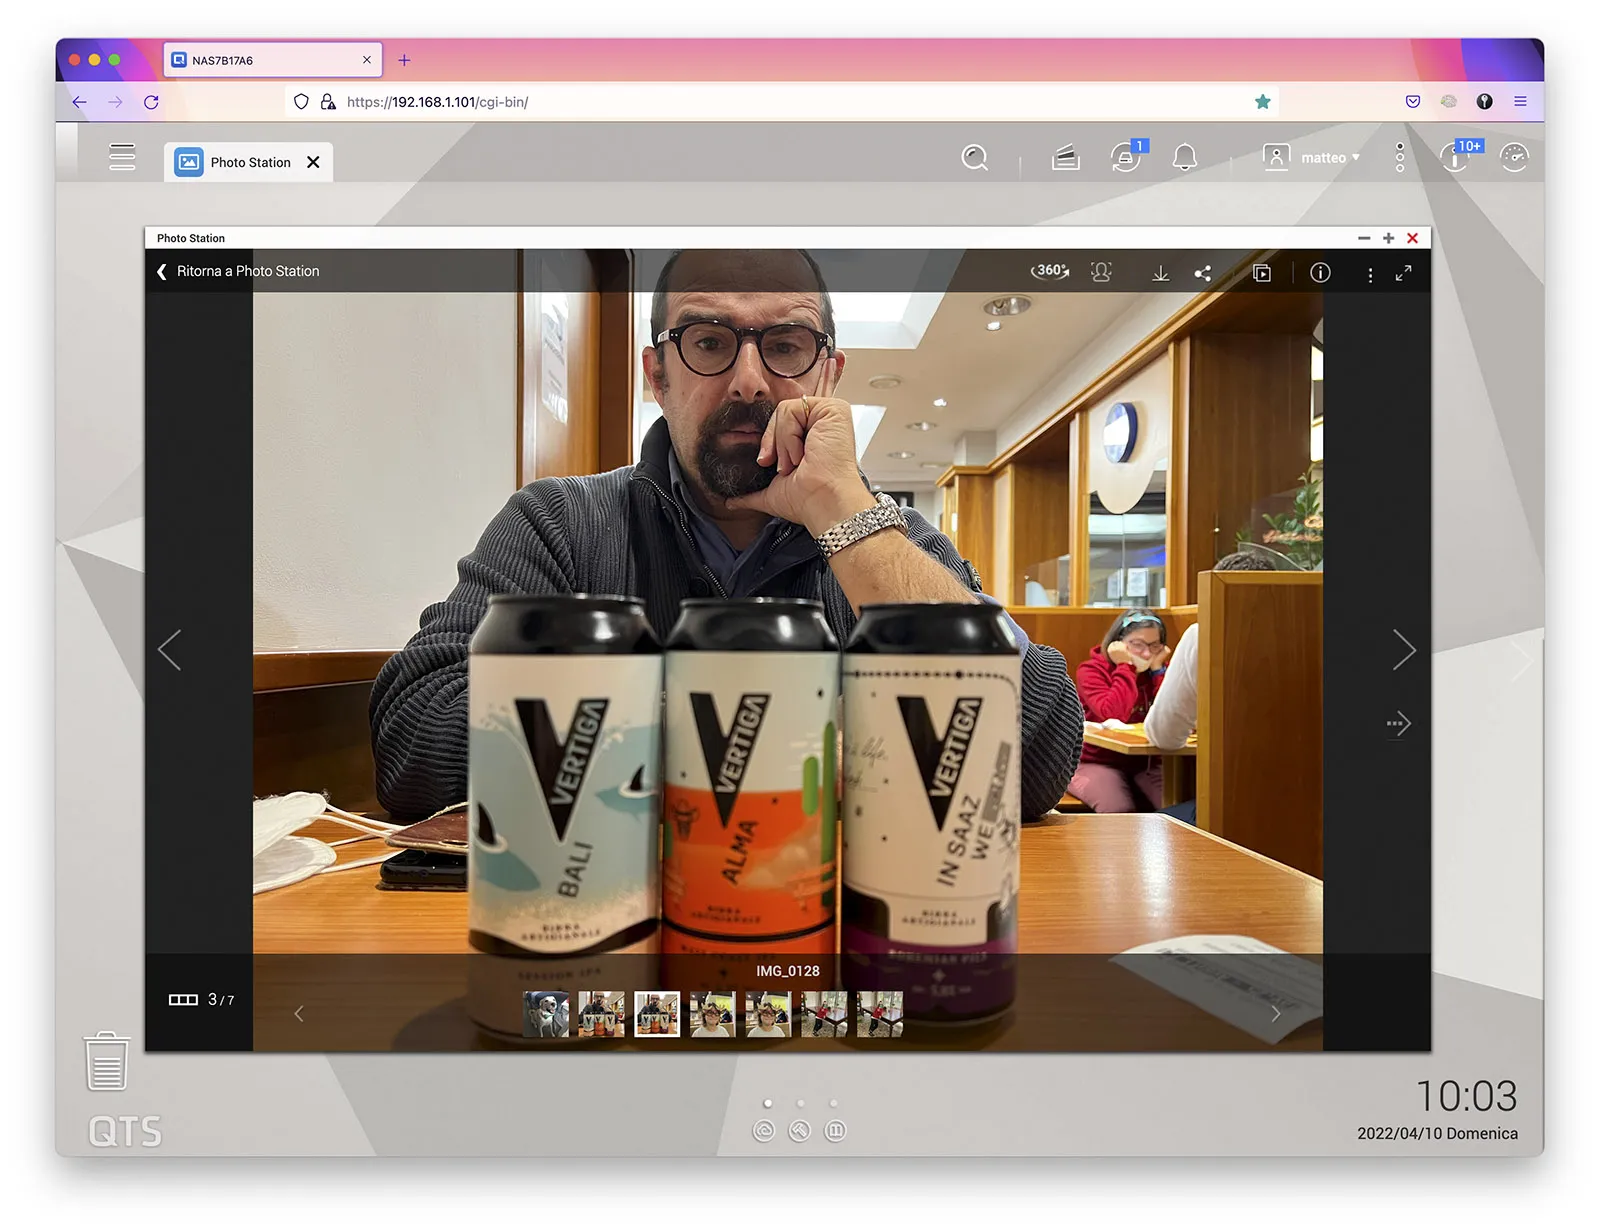Minimize the Photo Station window
The width and height of the screenshot is (1600, 1230).
pyautogui.click(x=1364, y=238)
